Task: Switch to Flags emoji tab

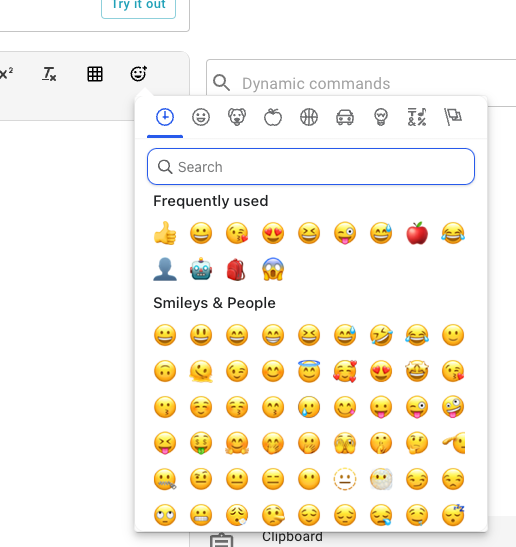Action: (x=453, y=117)
